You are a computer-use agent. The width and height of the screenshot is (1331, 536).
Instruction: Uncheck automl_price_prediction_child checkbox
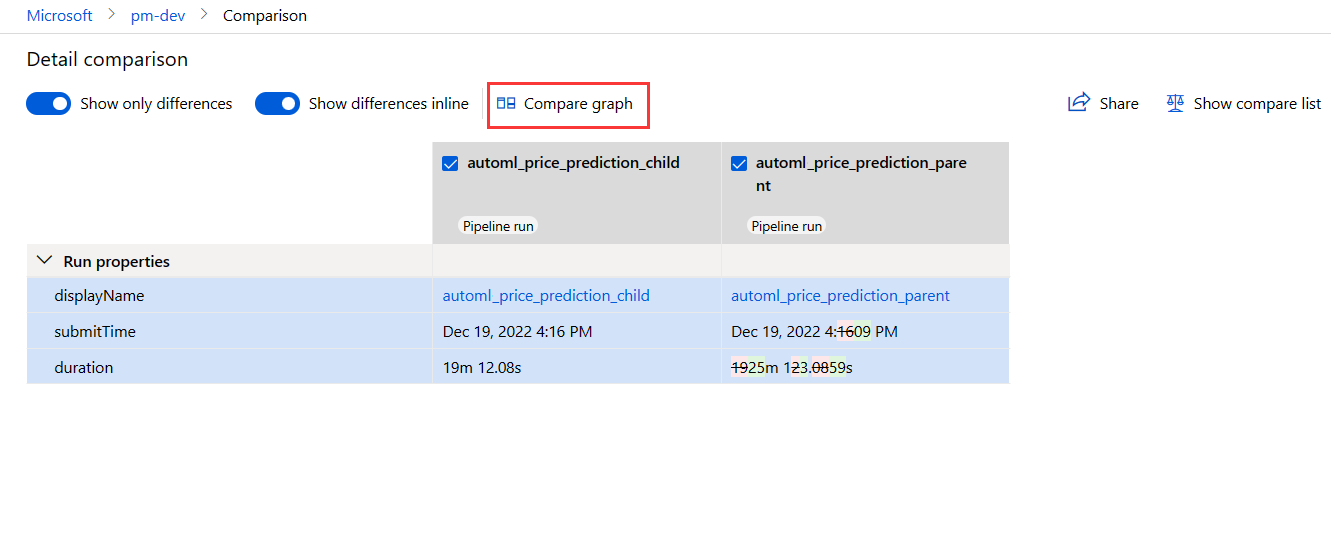click(x=450, y=163)
